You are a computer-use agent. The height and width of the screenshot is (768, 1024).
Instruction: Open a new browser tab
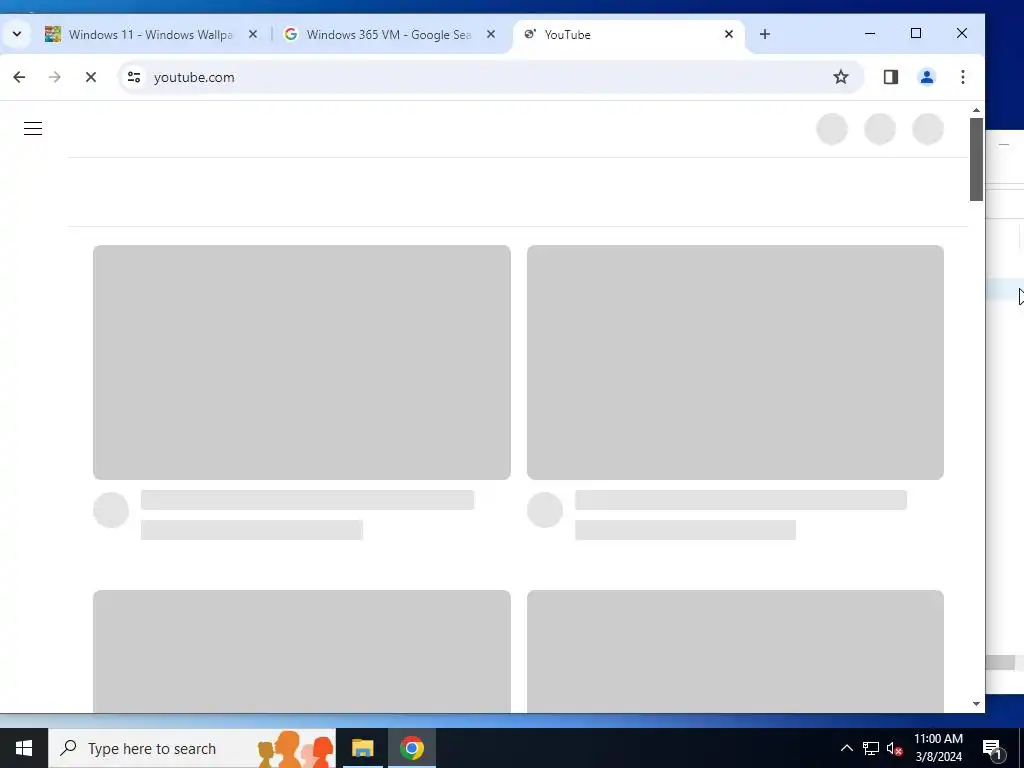tap(765, 34)
